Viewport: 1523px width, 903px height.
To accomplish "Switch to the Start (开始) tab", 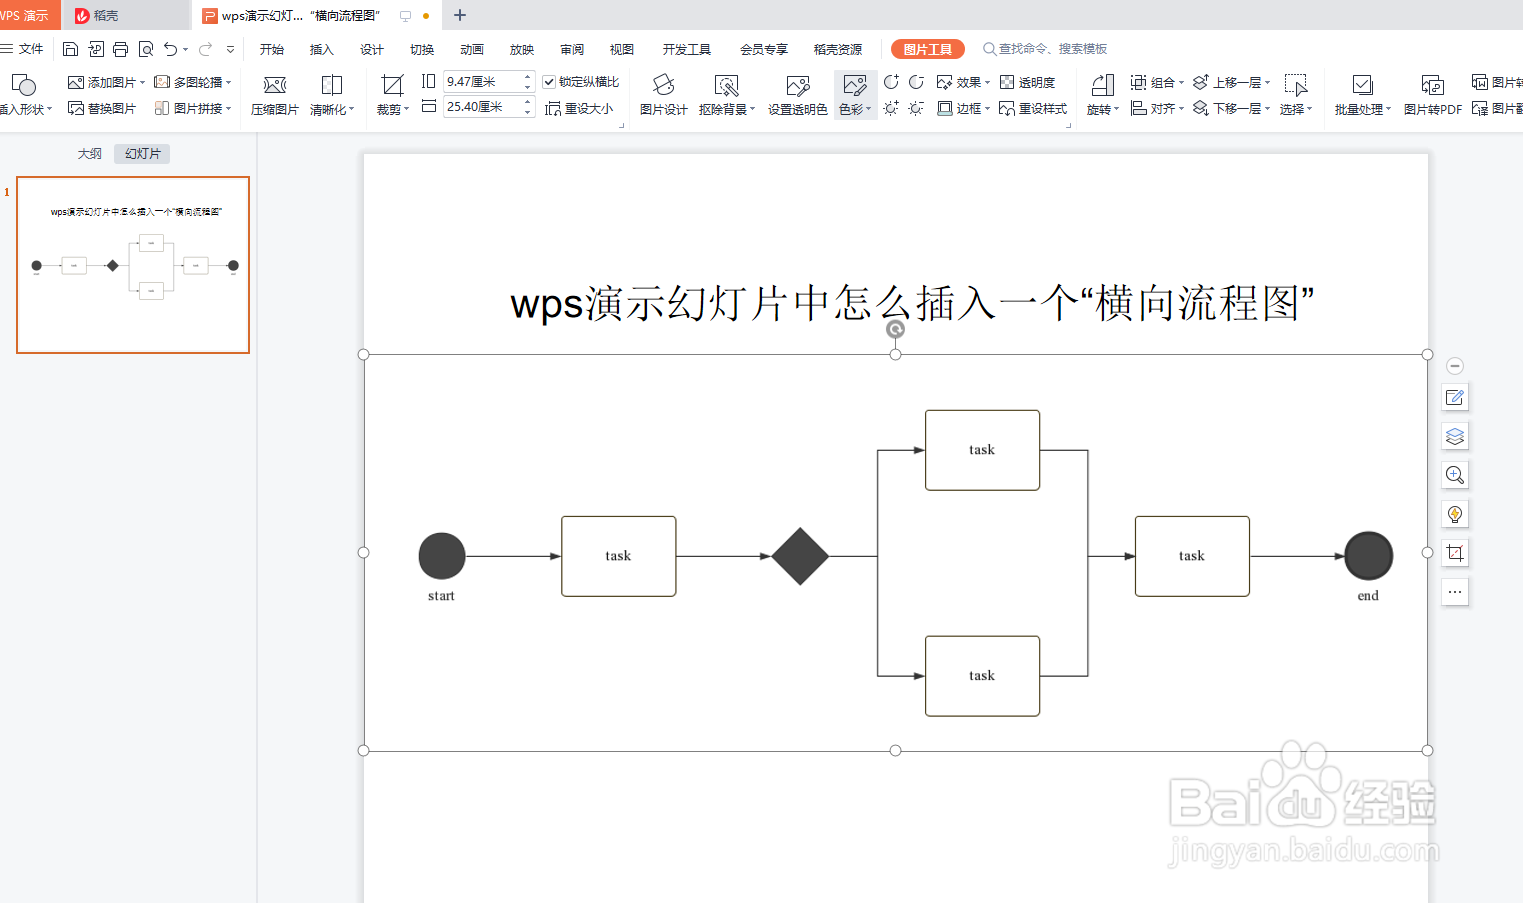I will click(272, 49).
